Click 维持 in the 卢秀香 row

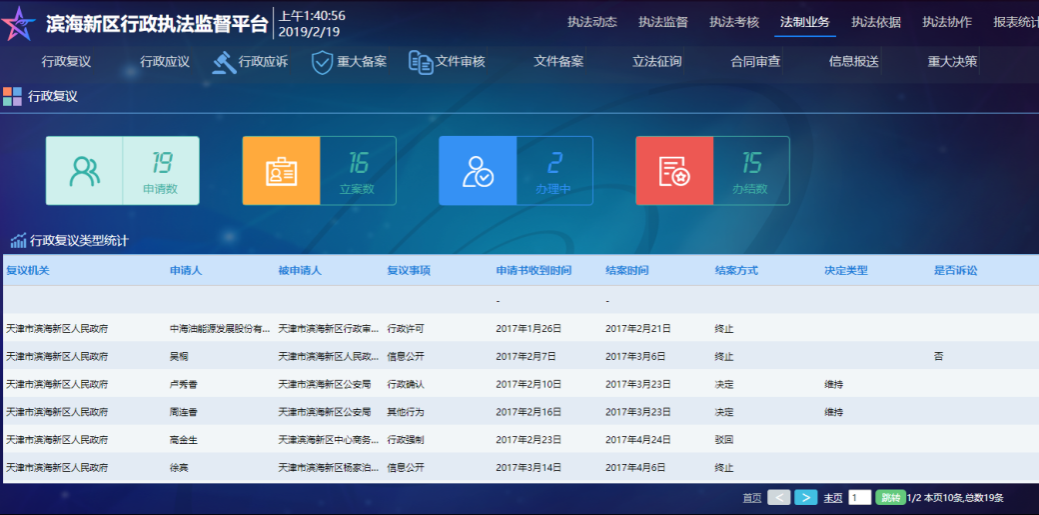point(834,384)
